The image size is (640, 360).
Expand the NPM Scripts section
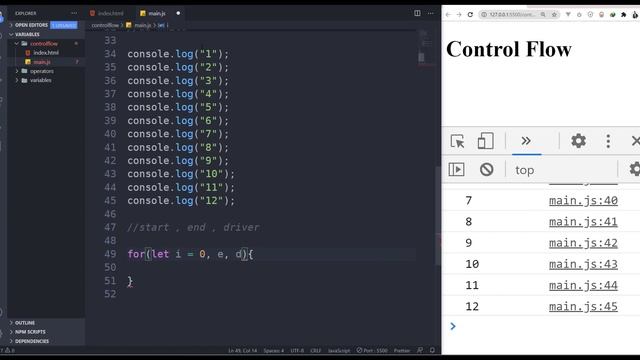pyautogui.click(x=30, y=332)
